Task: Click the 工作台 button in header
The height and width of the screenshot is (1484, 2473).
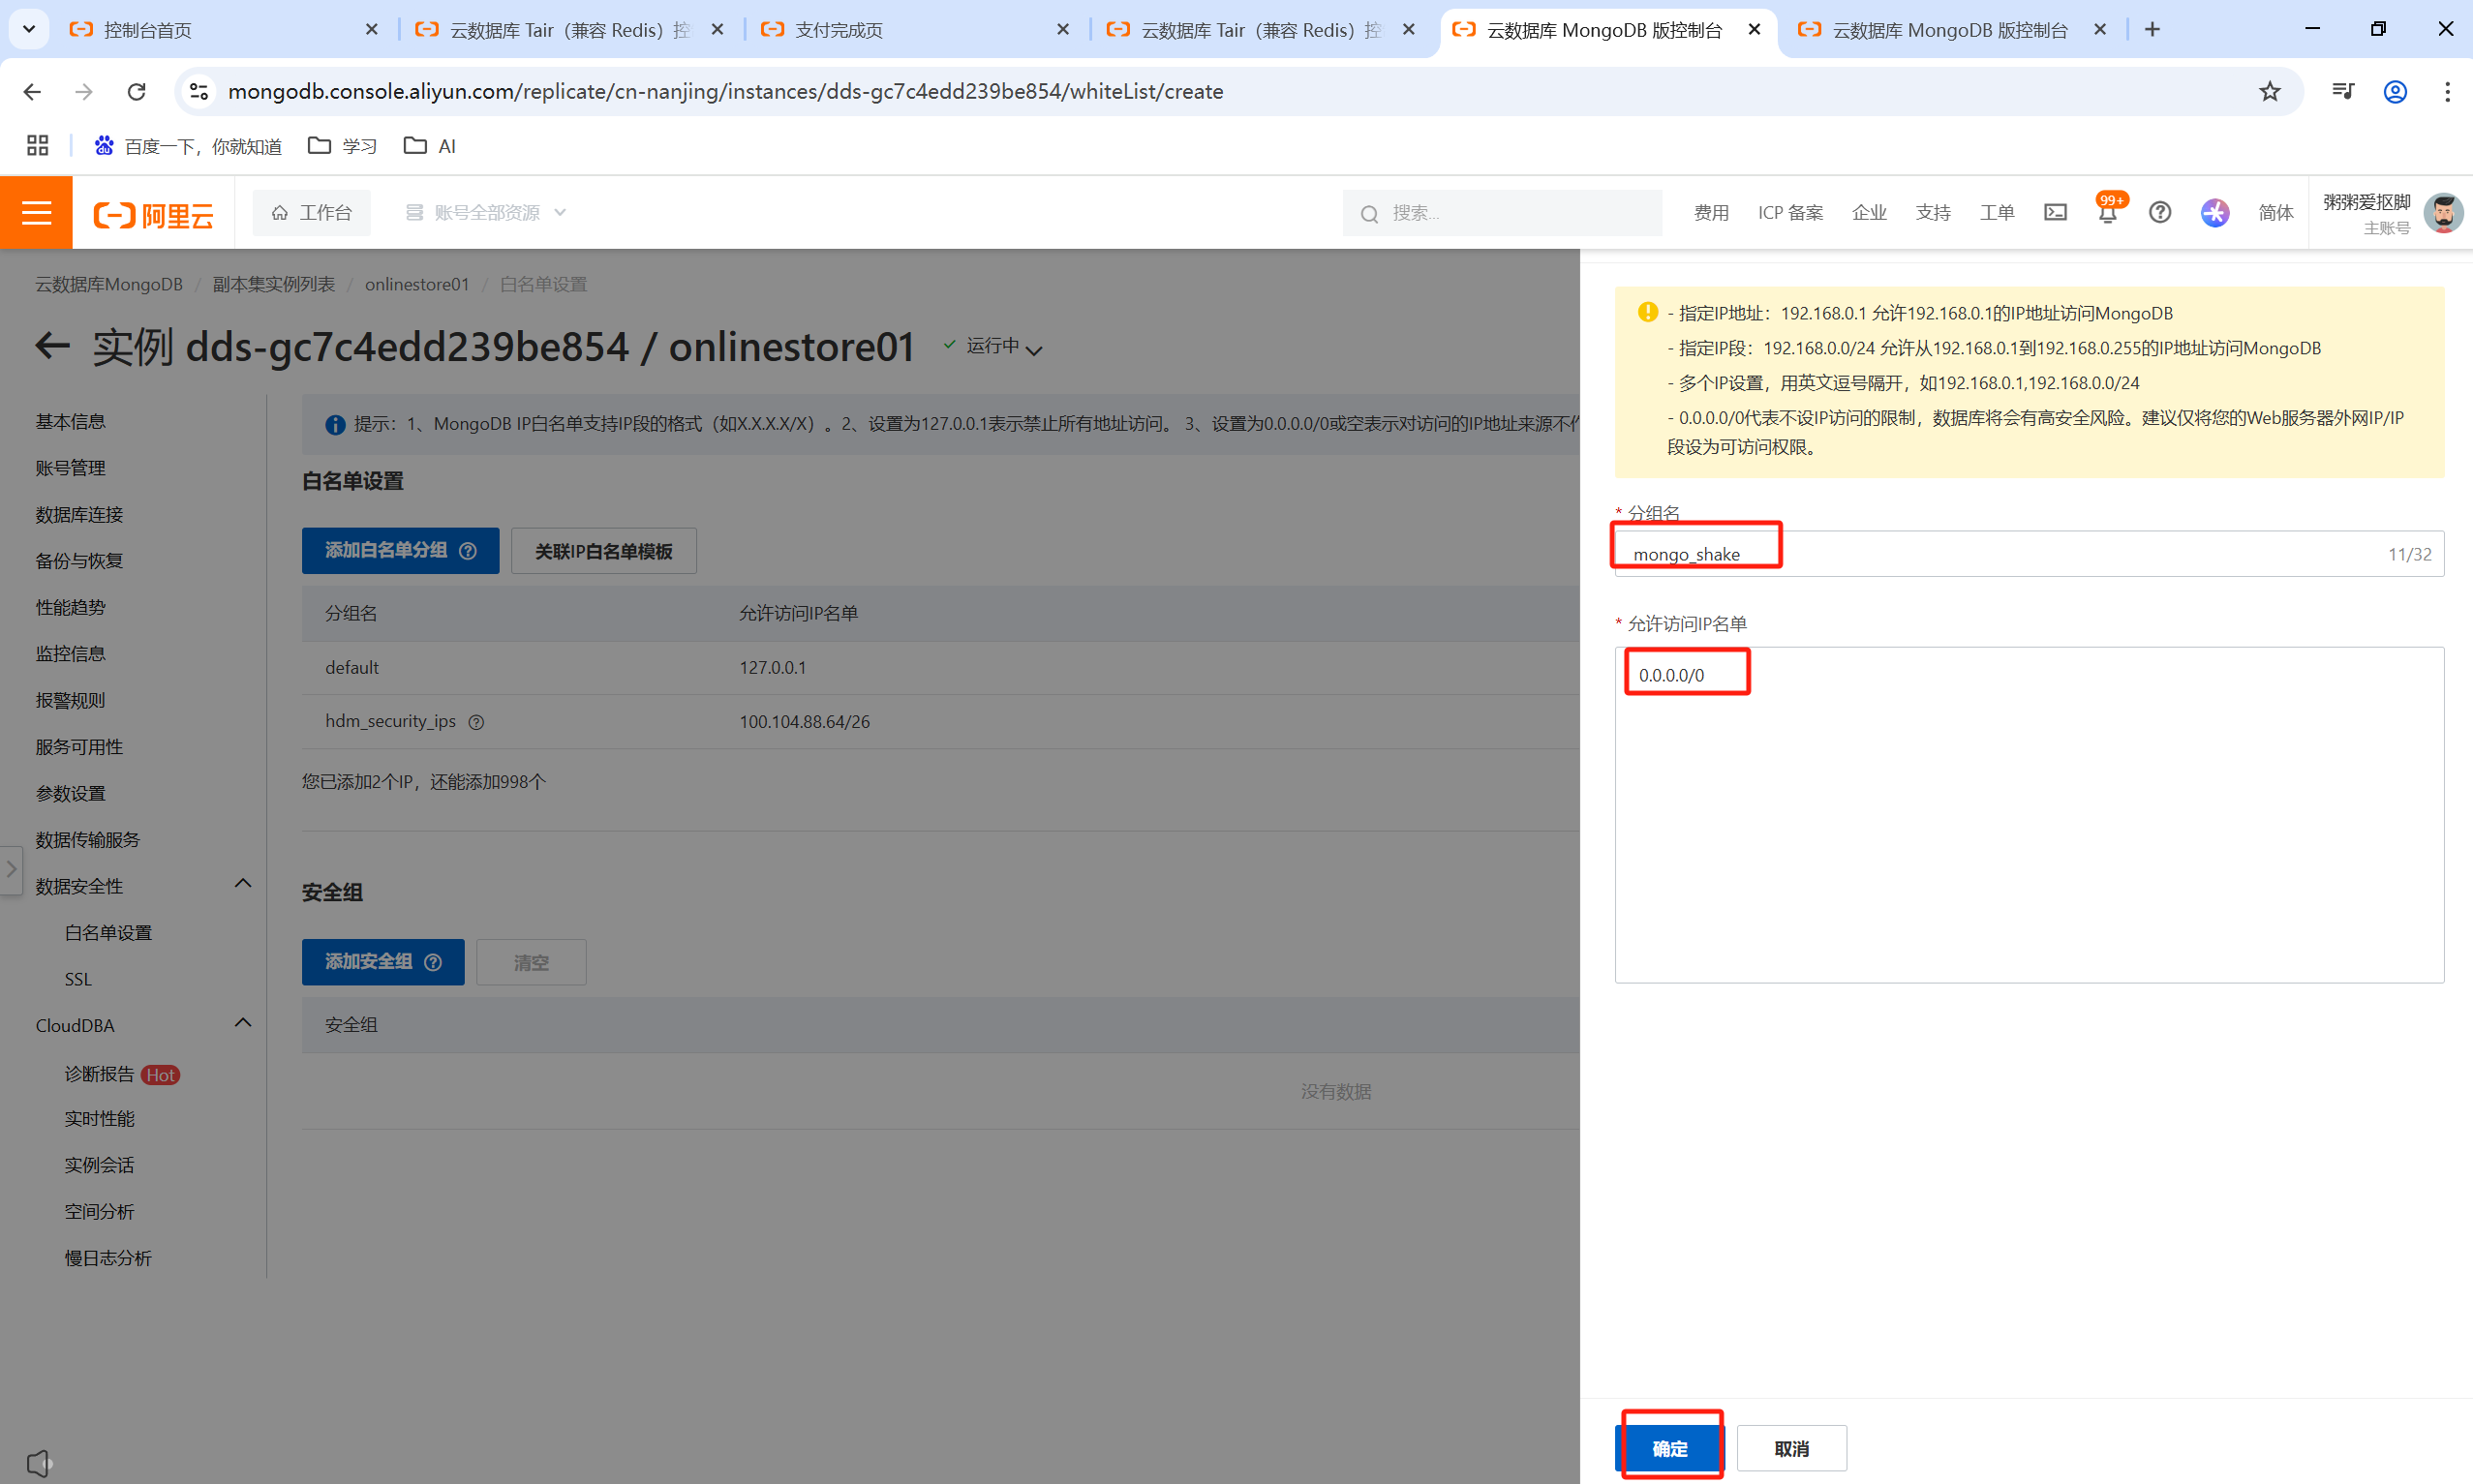Action: pyautogui.click(x=311, y=212)
